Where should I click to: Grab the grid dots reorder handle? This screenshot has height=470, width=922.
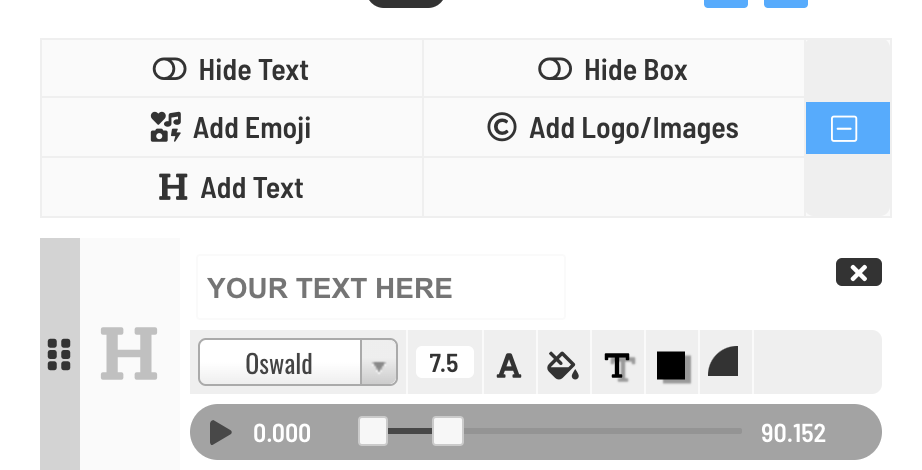point(59,355)
